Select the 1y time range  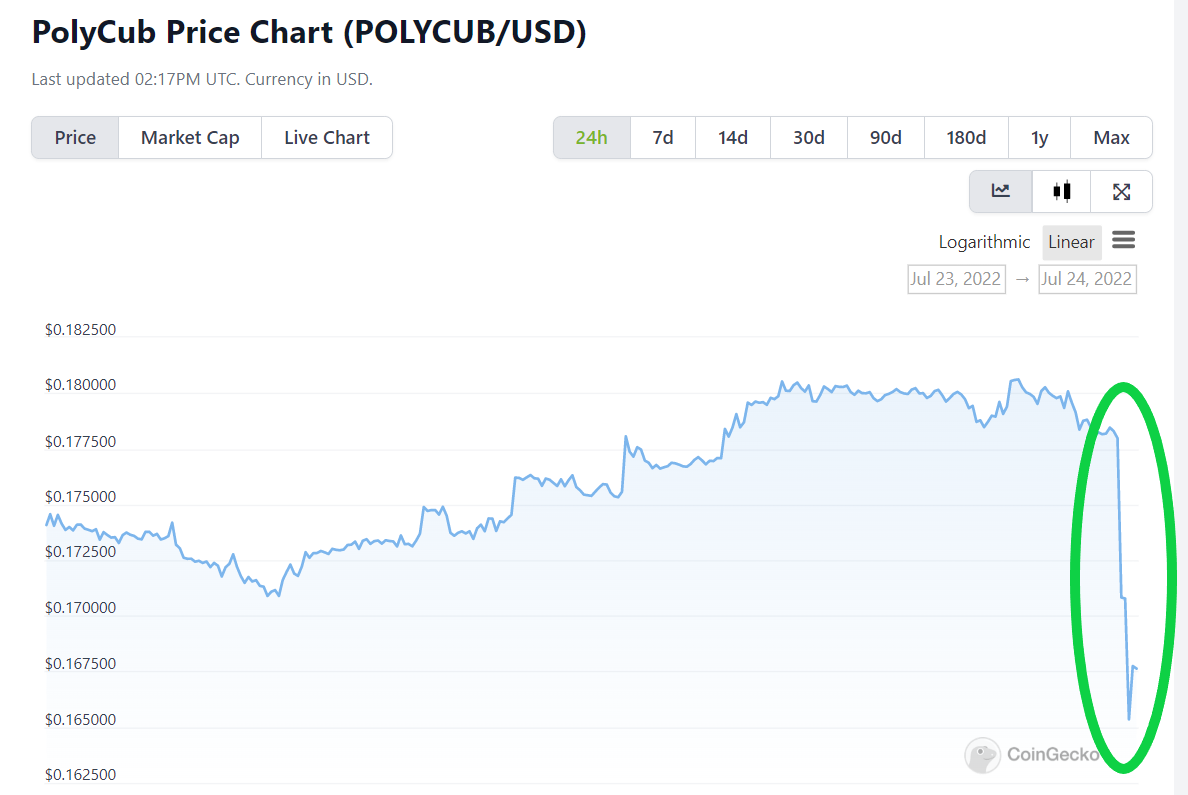point(1040,138)
